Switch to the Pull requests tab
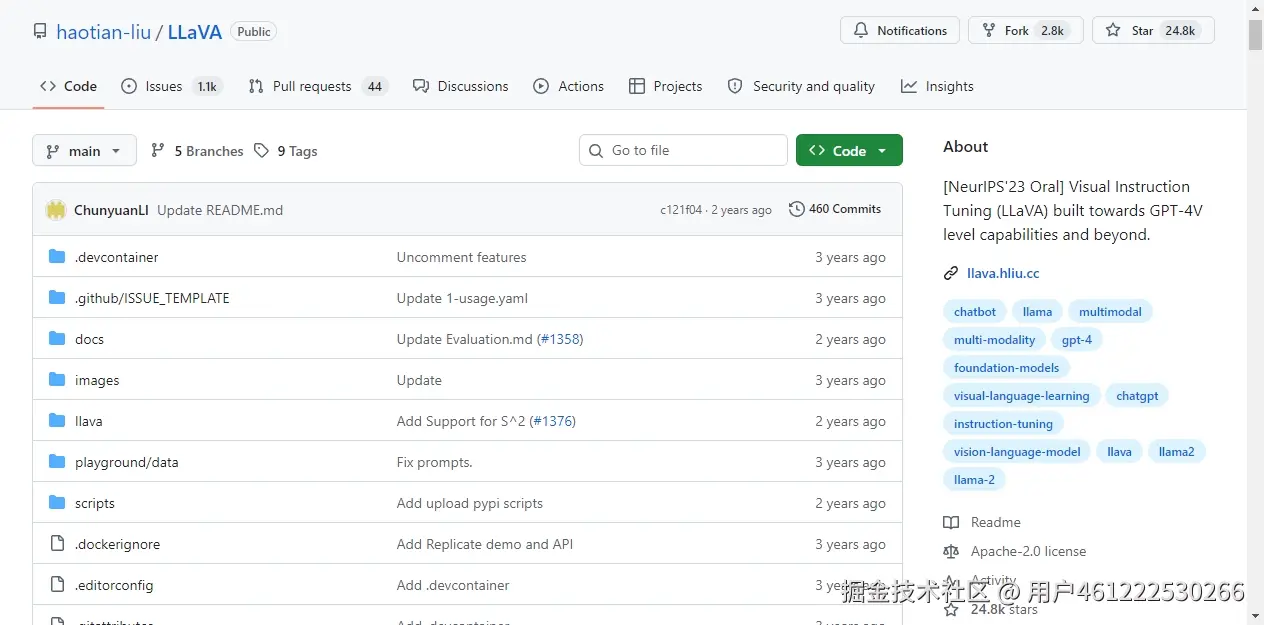The height and width of the screenshot is (625, 1264). (x=318, y=86)
